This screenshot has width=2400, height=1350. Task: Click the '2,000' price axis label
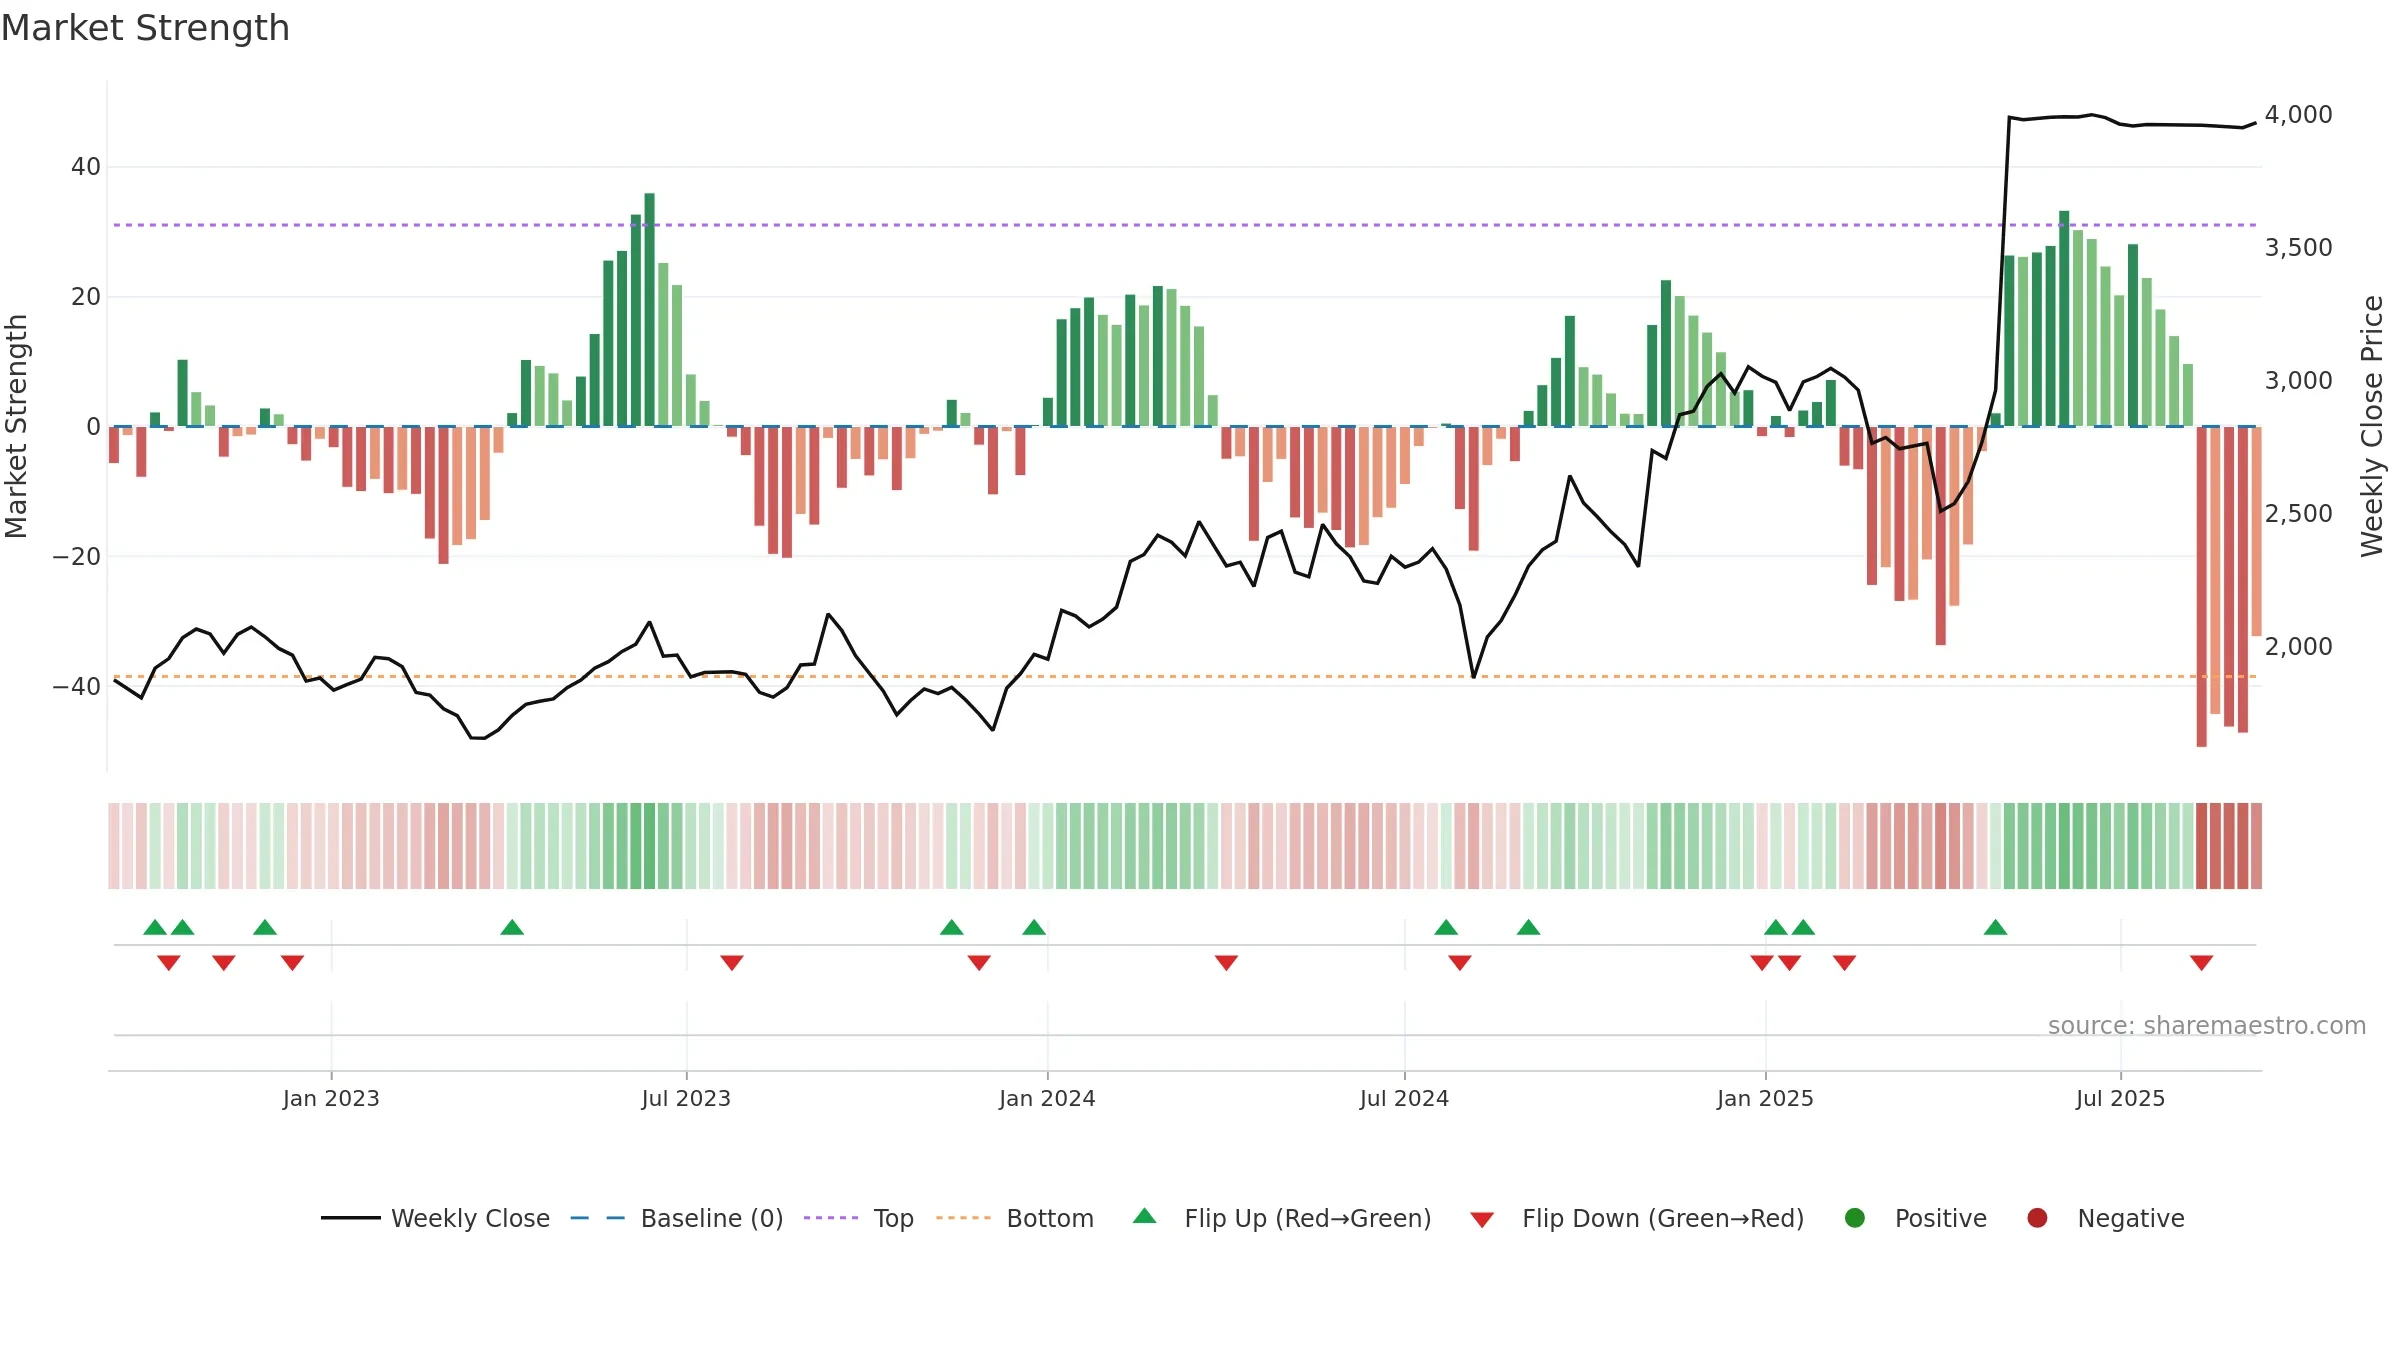click(2298, 647)
